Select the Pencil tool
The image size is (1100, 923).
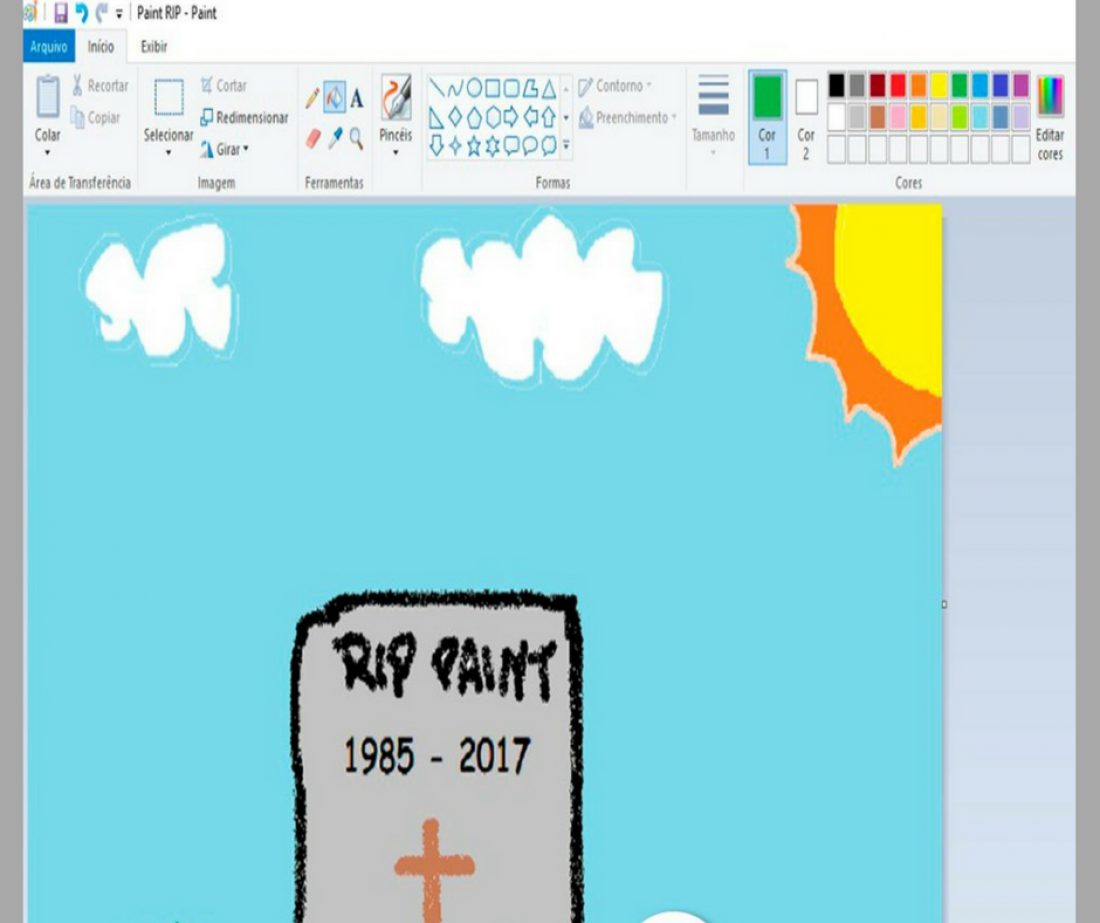pos(312,97)
